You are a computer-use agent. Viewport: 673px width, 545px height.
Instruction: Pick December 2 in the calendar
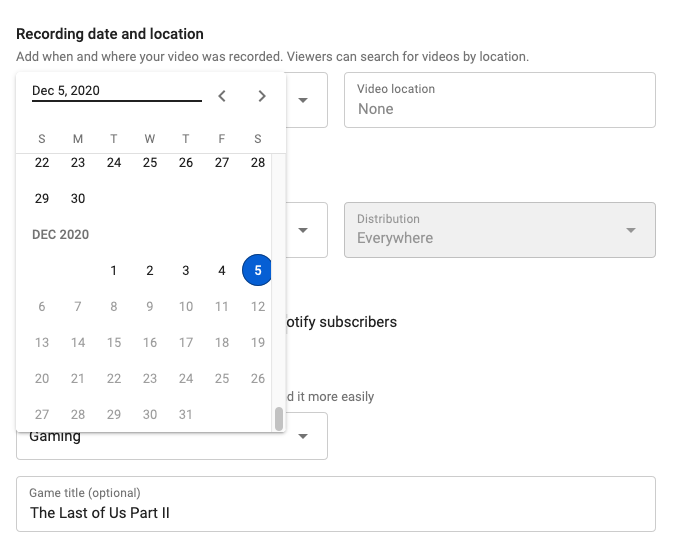tap(150, 270)
